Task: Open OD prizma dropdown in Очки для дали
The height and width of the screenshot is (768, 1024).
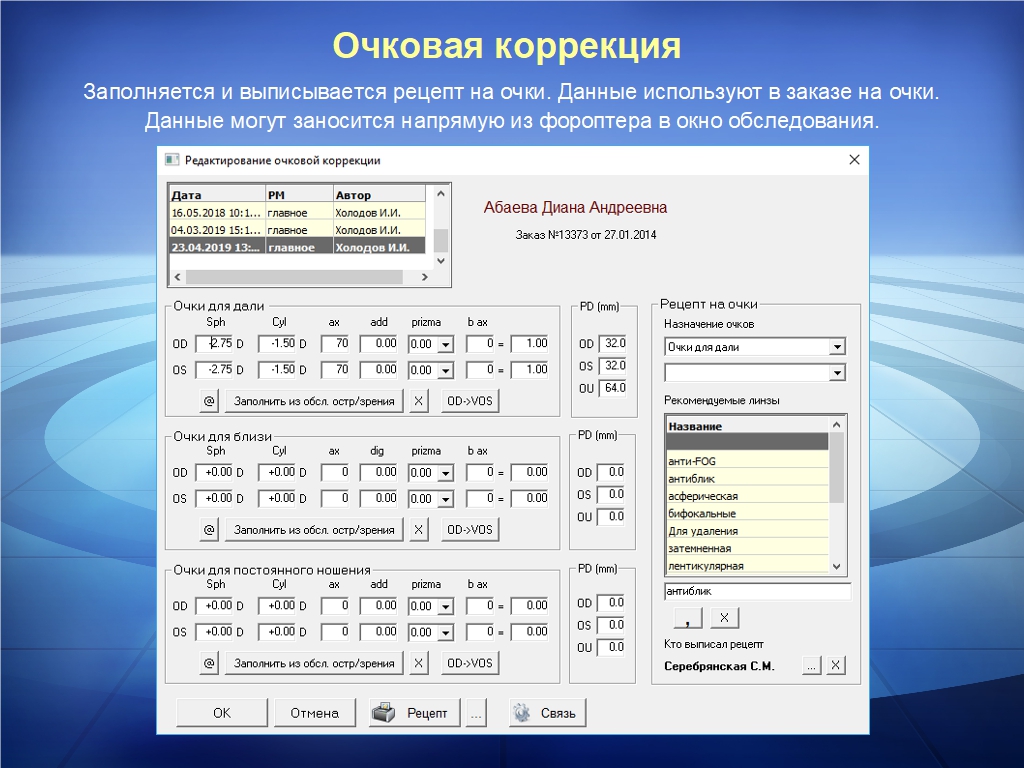Action: (x=445, y=344)
